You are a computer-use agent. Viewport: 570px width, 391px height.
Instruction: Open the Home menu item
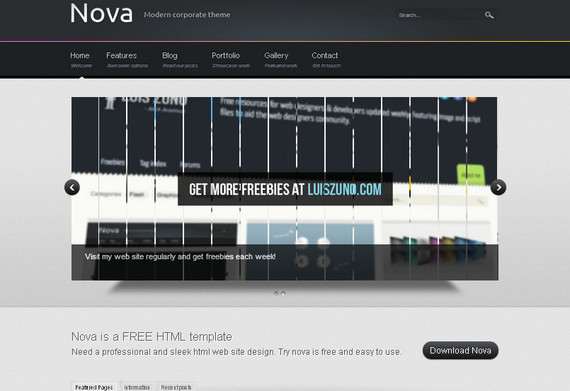click(81, 60)
